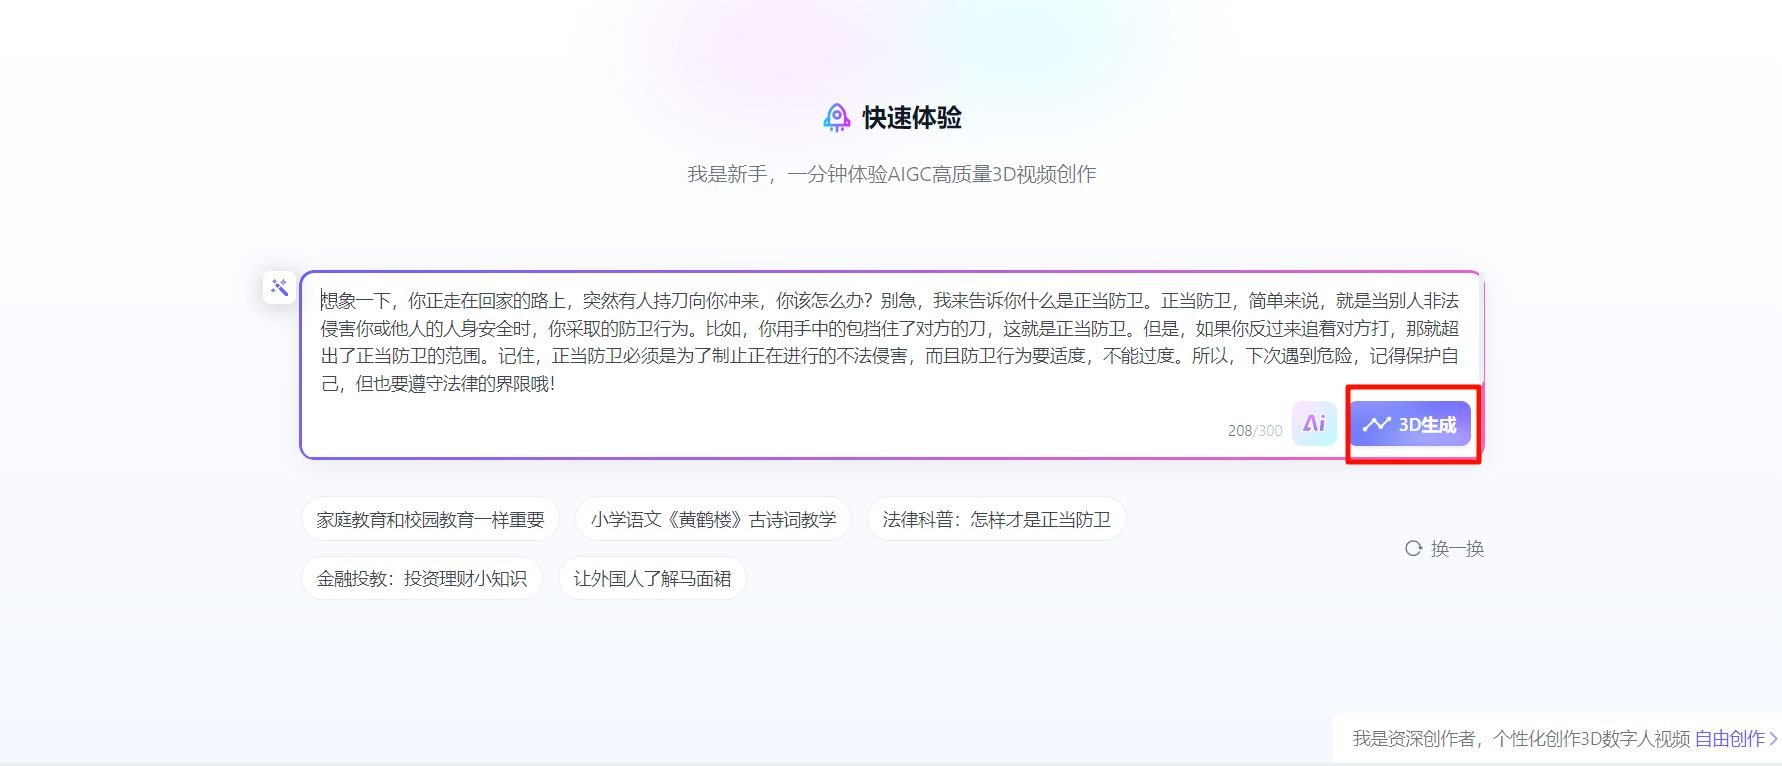Click the circular refresh icon beside 换一换
1782x766 pixels.
pos(1413,548)
